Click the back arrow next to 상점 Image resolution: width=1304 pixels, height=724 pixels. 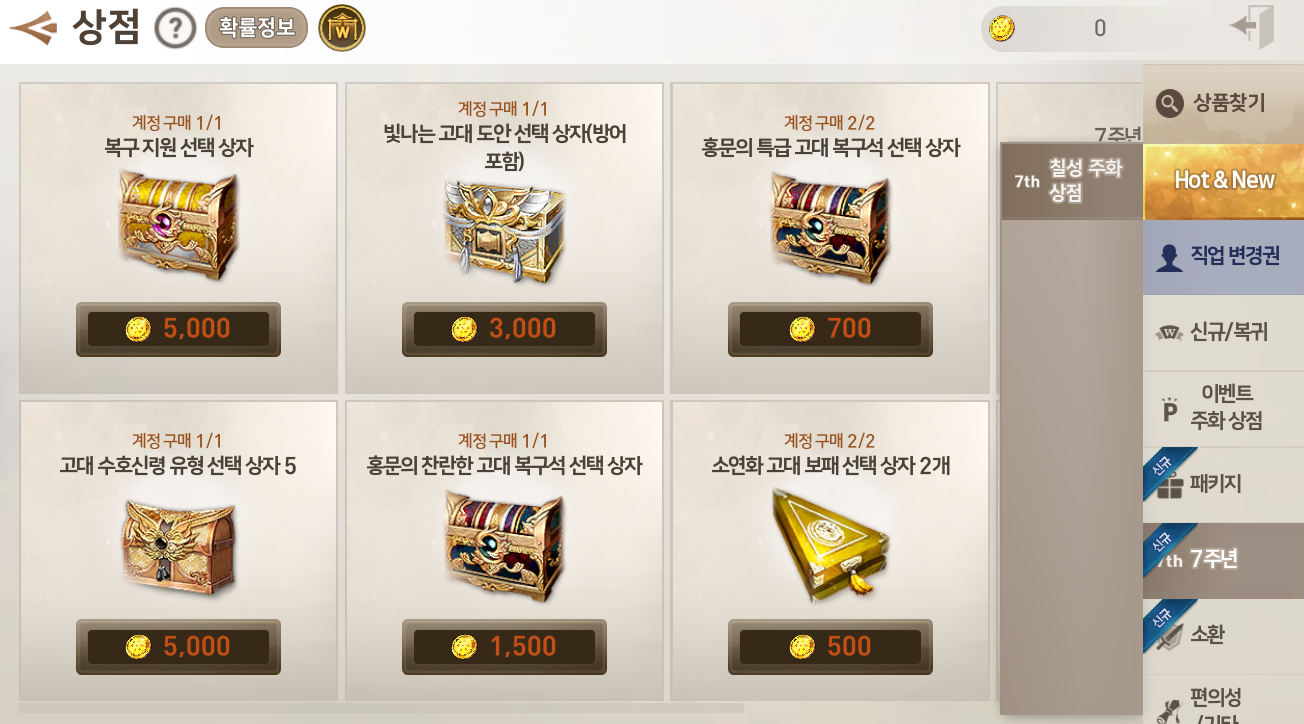click(33, 28)
